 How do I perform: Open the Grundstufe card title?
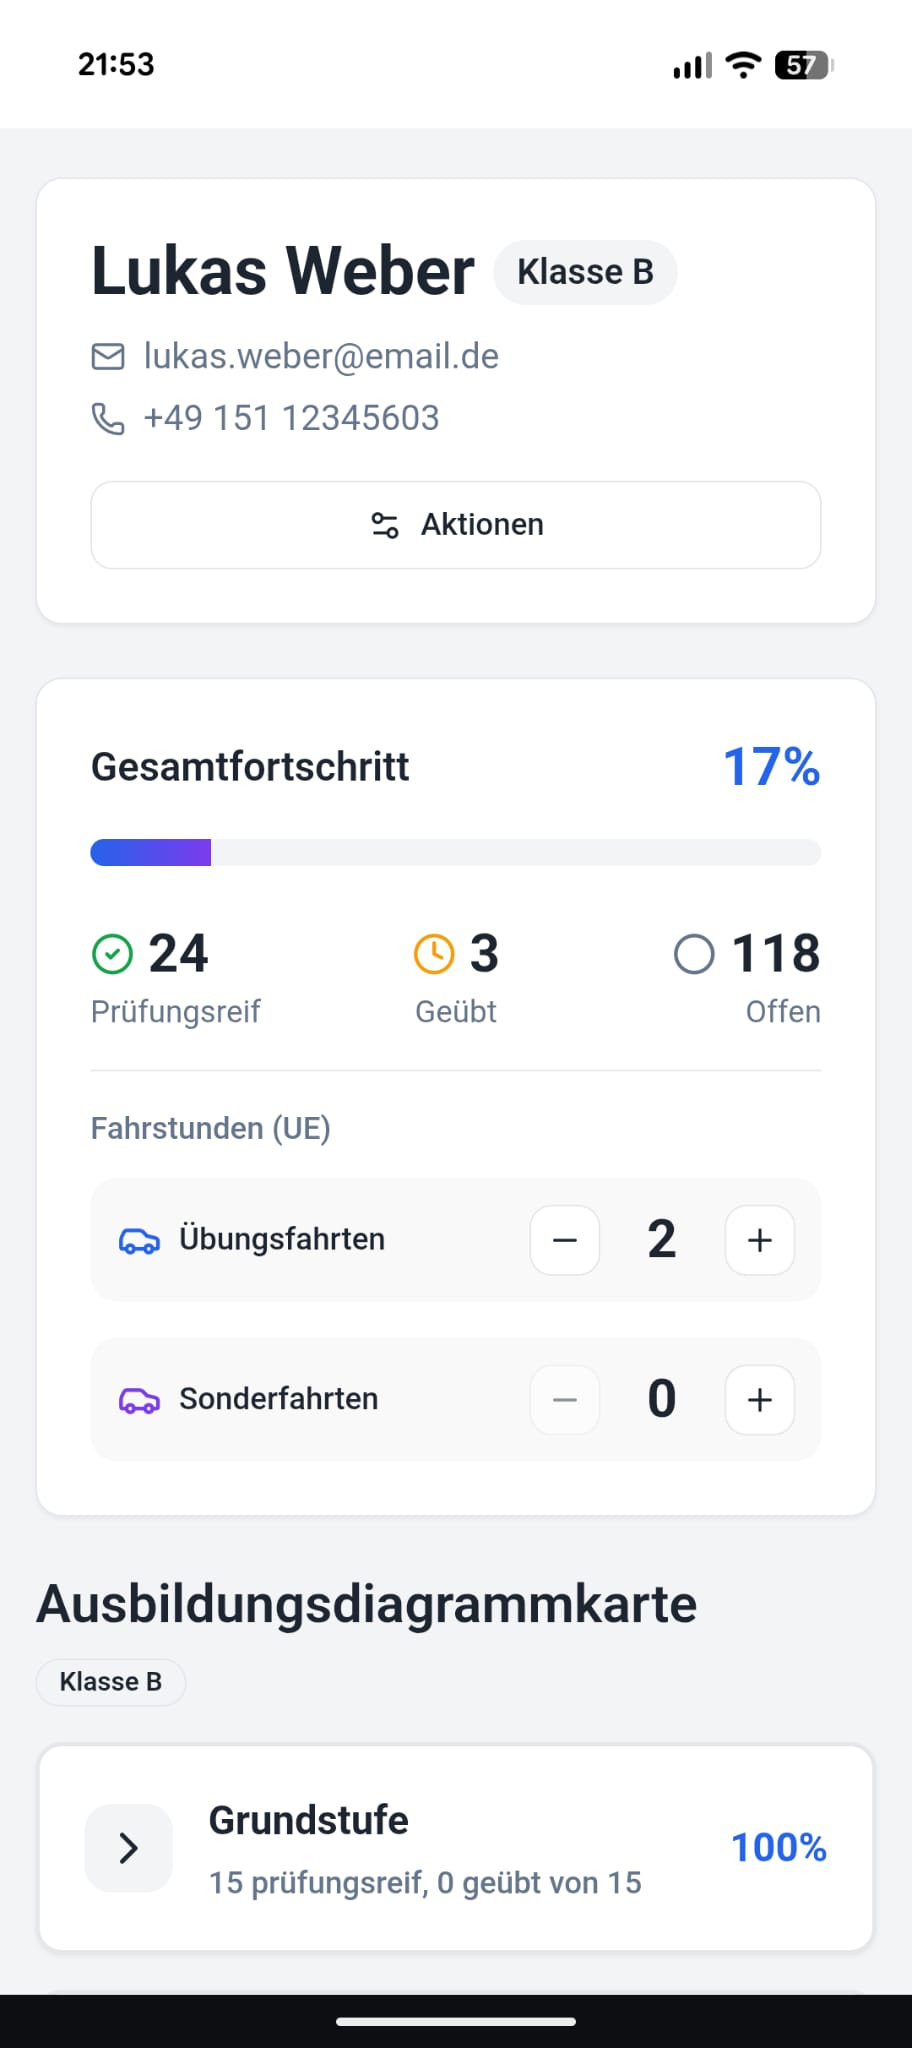coord(308,1821)
